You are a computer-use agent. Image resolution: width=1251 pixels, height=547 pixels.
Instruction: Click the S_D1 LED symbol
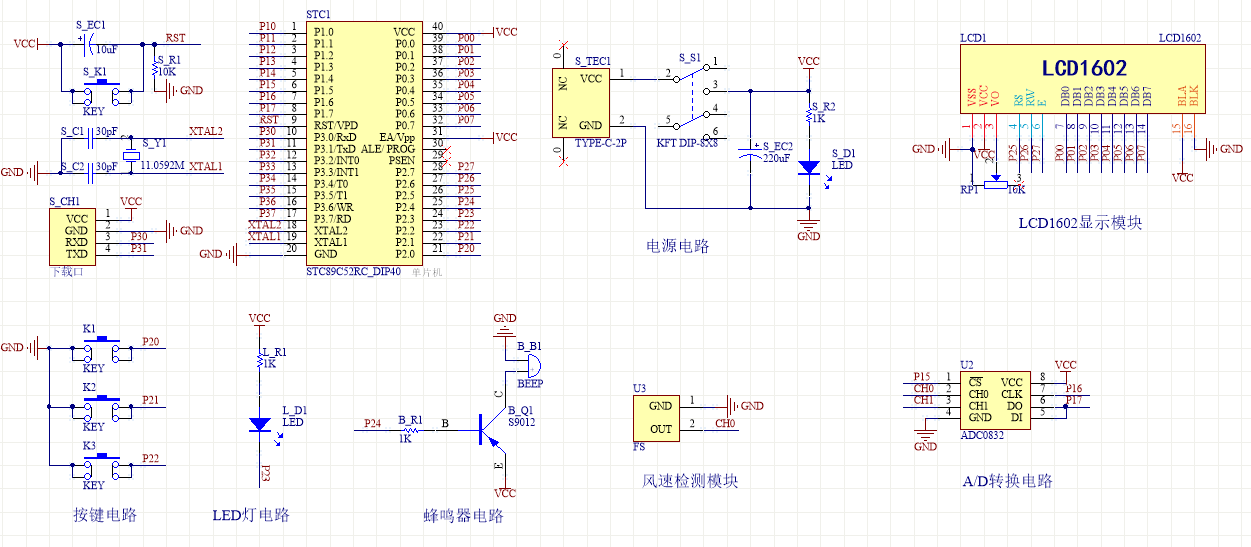(x=809, y=168)
